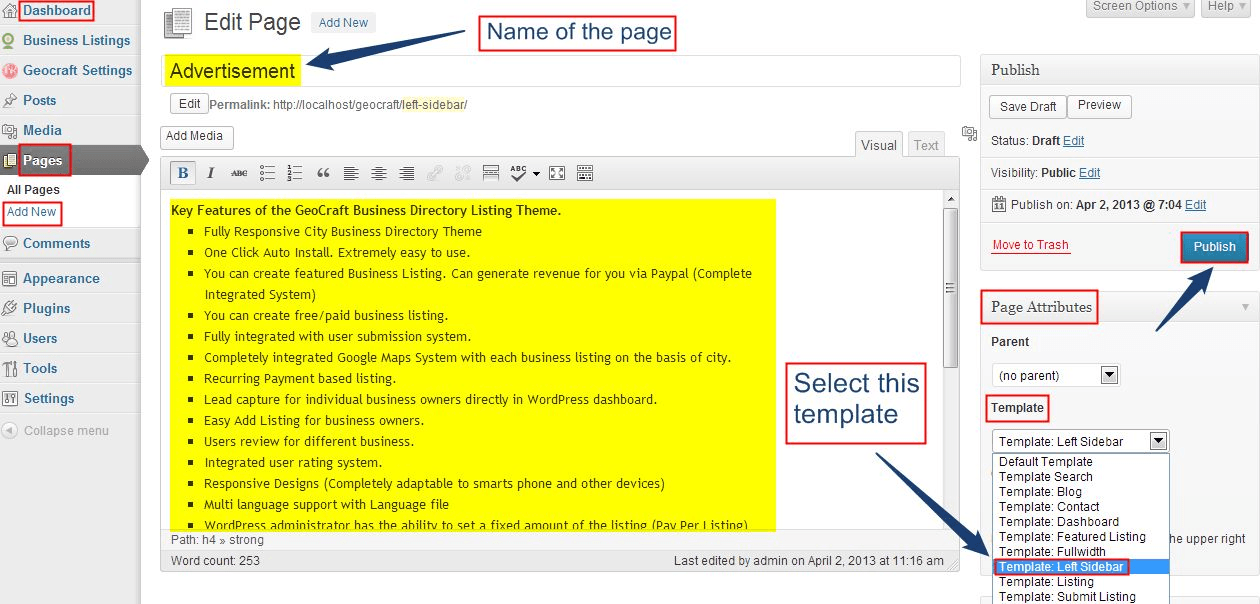Align text left
This screenshot has width=1260, height=604.
[351, 173]
